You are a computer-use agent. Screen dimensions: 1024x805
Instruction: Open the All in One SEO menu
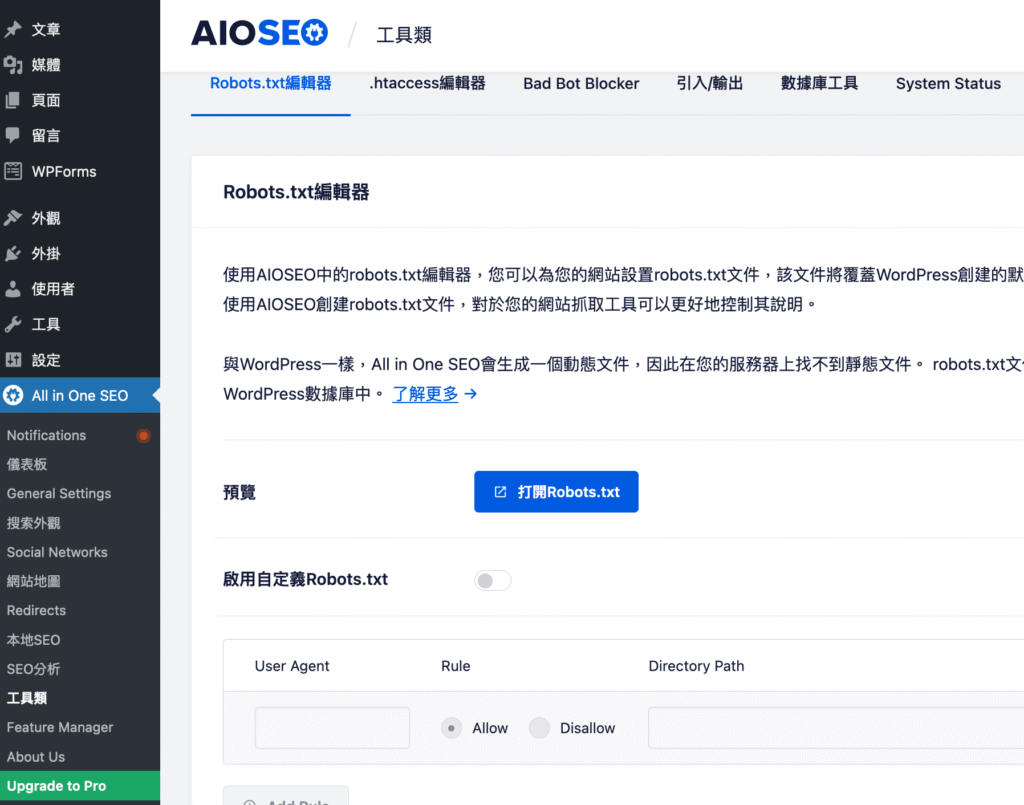80,395
